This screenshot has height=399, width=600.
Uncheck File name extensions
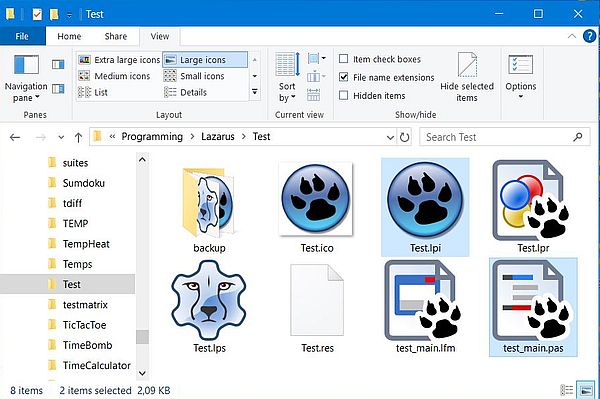click(344, 77)
